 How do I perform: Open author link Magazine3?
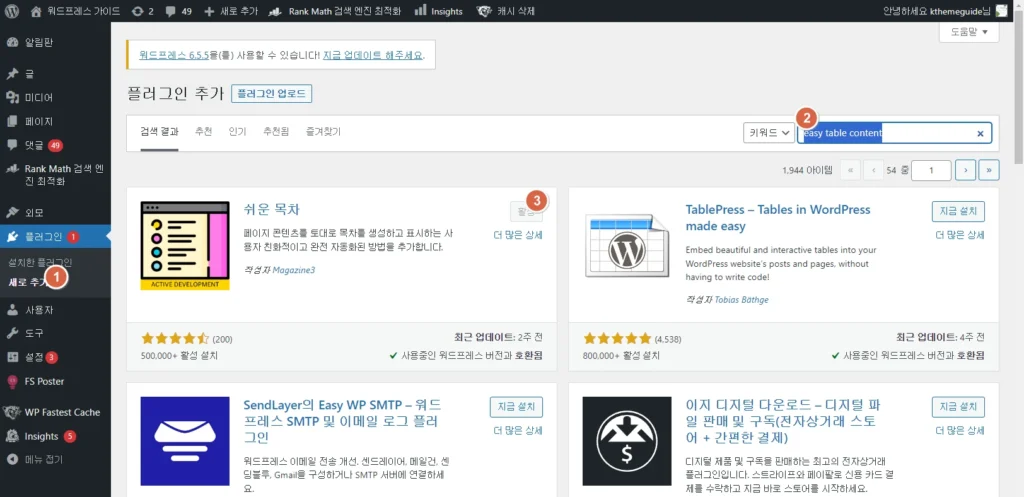tap(294, 270)
